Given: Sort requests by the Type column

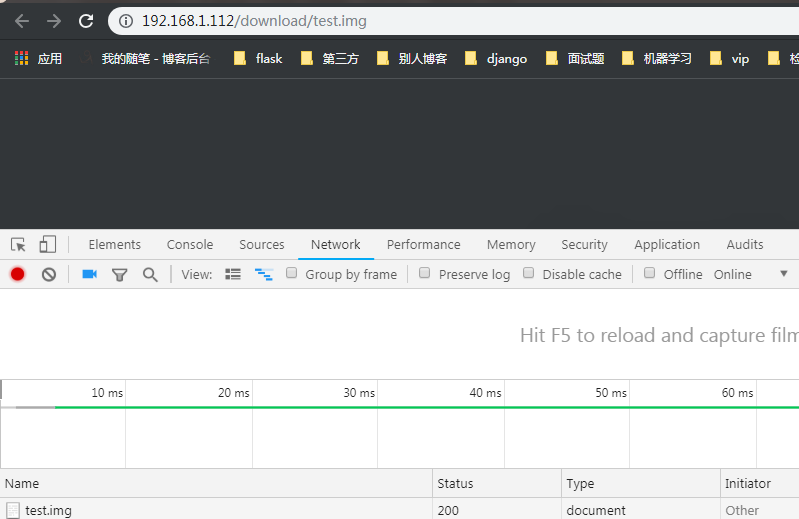Looking at the screenshot, I should click(x=641, y=483).
